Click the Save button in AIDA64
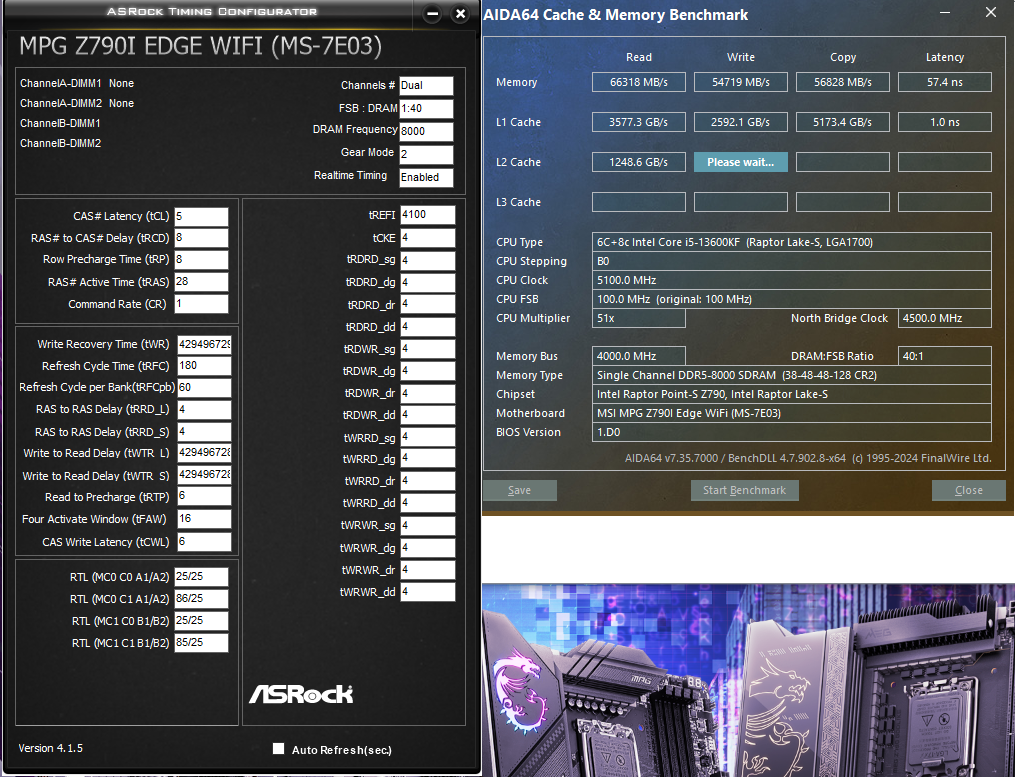This screenshot has width=1015, height=777. 520,490
